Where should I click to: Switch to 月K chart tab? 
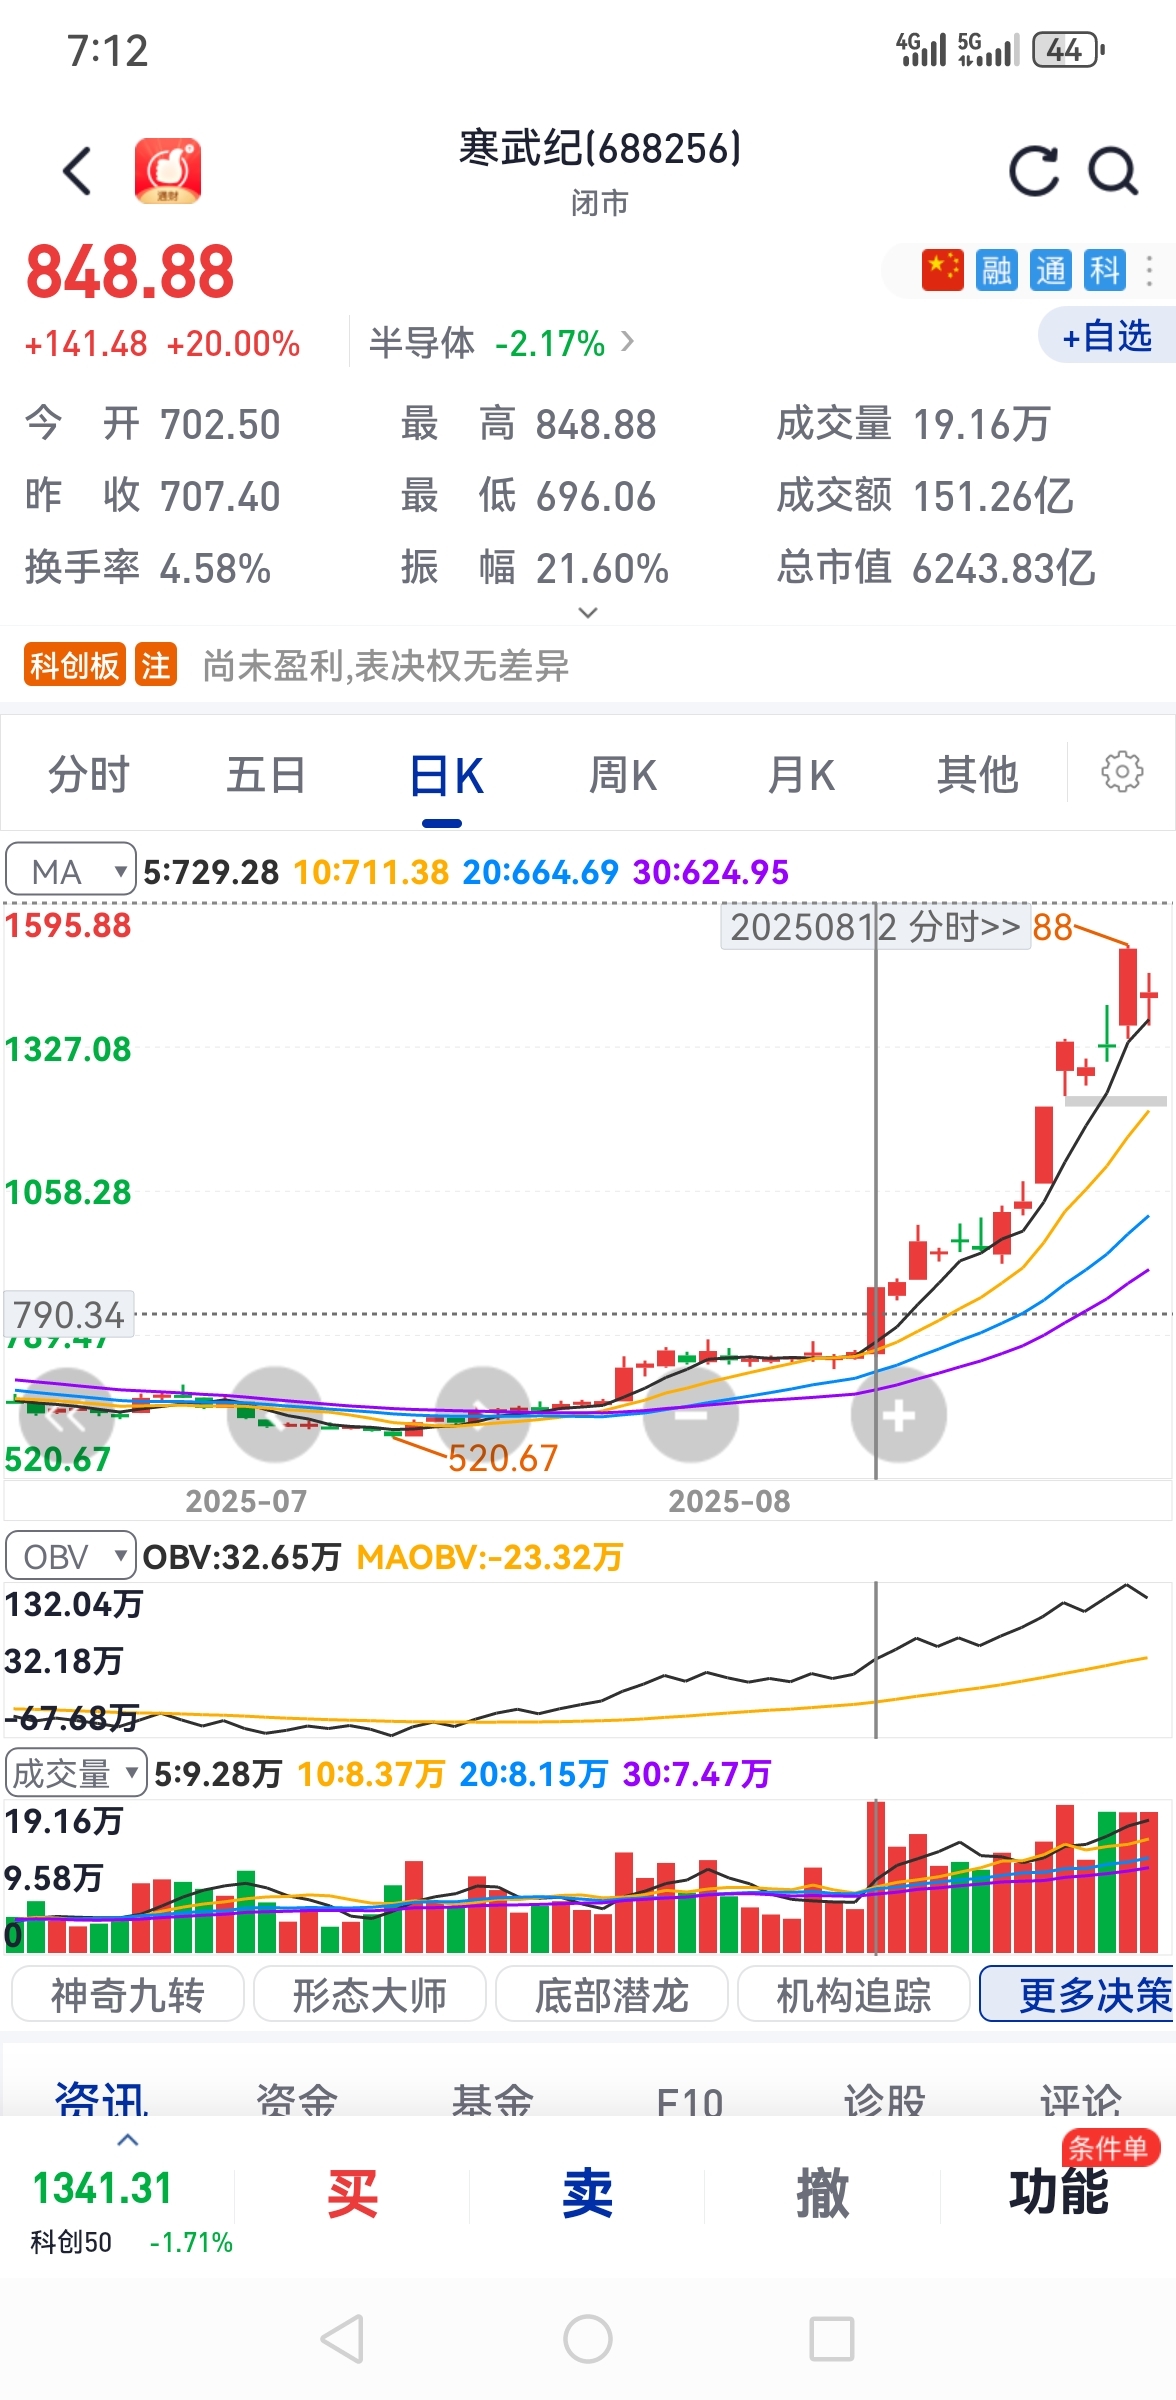tap(801, 774)
